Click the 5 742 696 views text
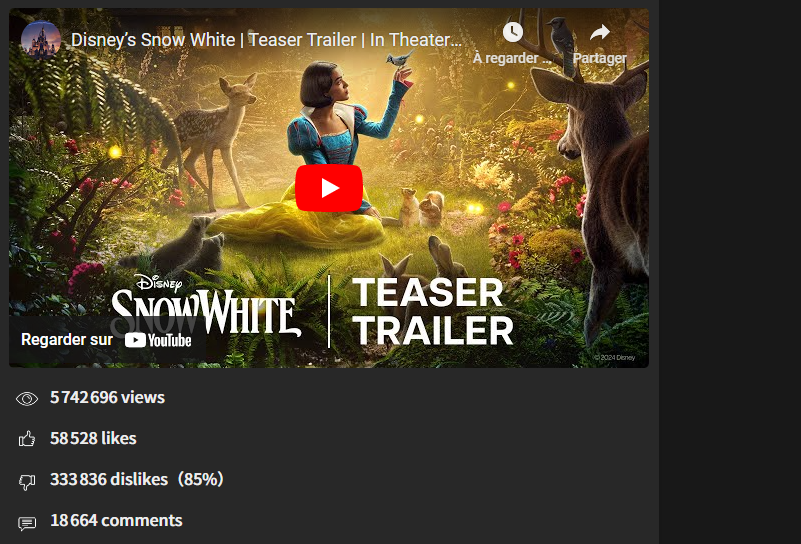 (x=107, y=397)
